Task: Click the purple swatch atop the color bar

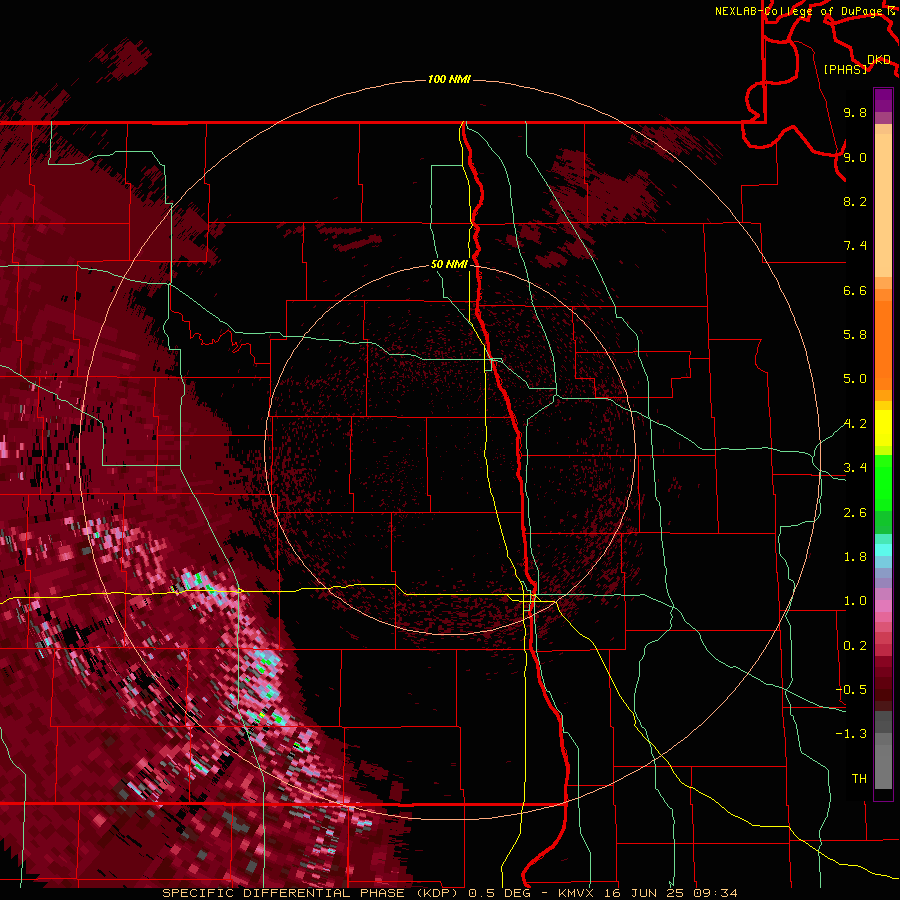Action: point(883,100)
